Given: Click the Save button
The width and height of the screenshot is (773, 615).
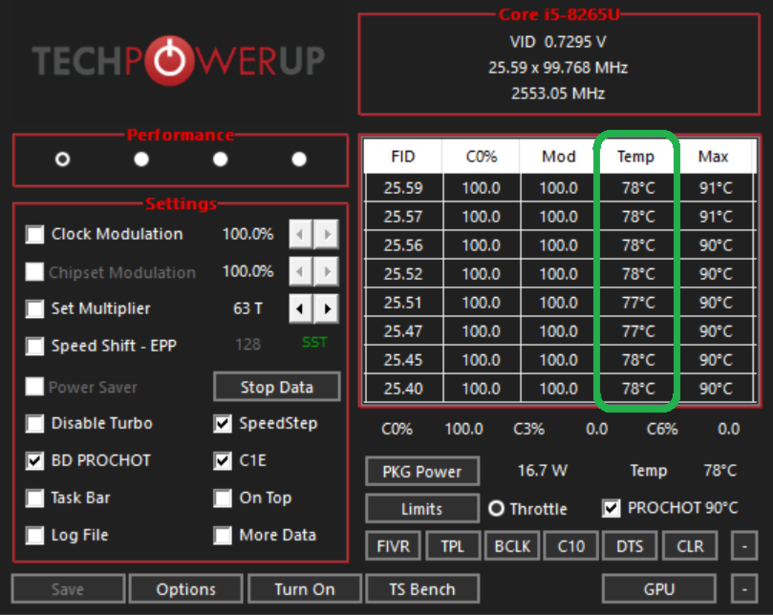Looking at the screenshot, I should tap(68, 589).
